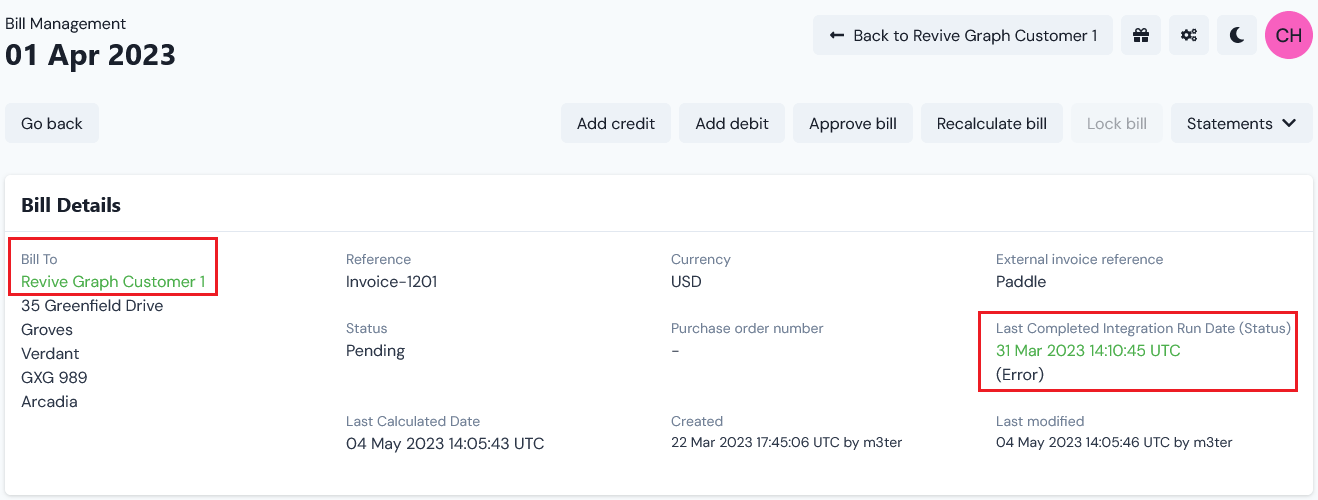Open the Statements menu
This screenshot has width=1318, height=500.
click(1242, 123)
